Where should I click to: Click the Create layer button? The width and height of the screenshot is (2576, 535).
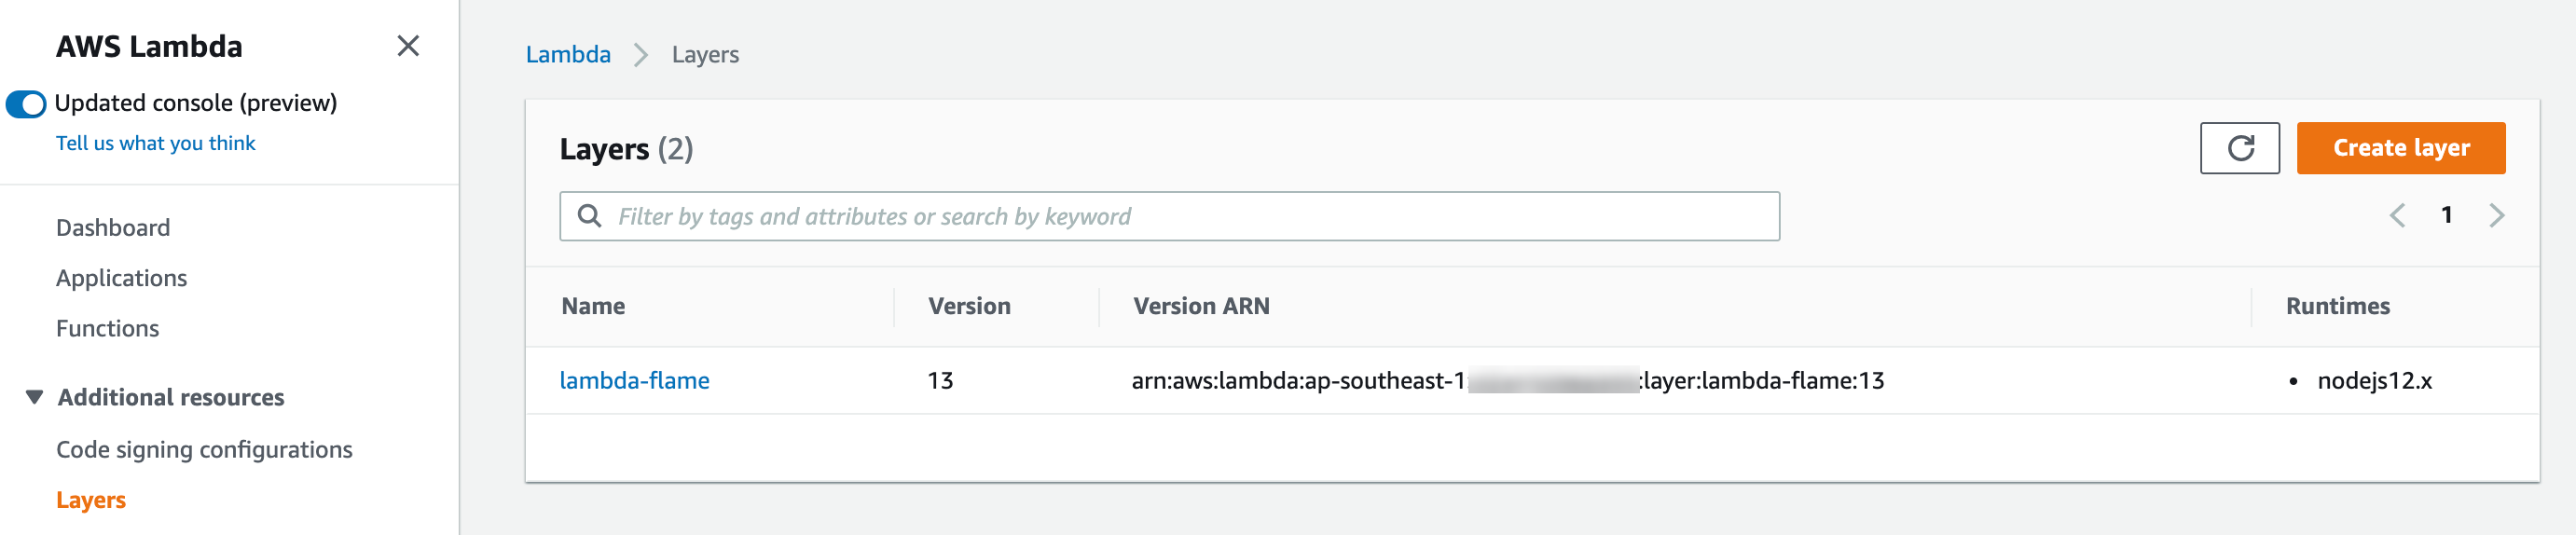(x=2400, y=148)
